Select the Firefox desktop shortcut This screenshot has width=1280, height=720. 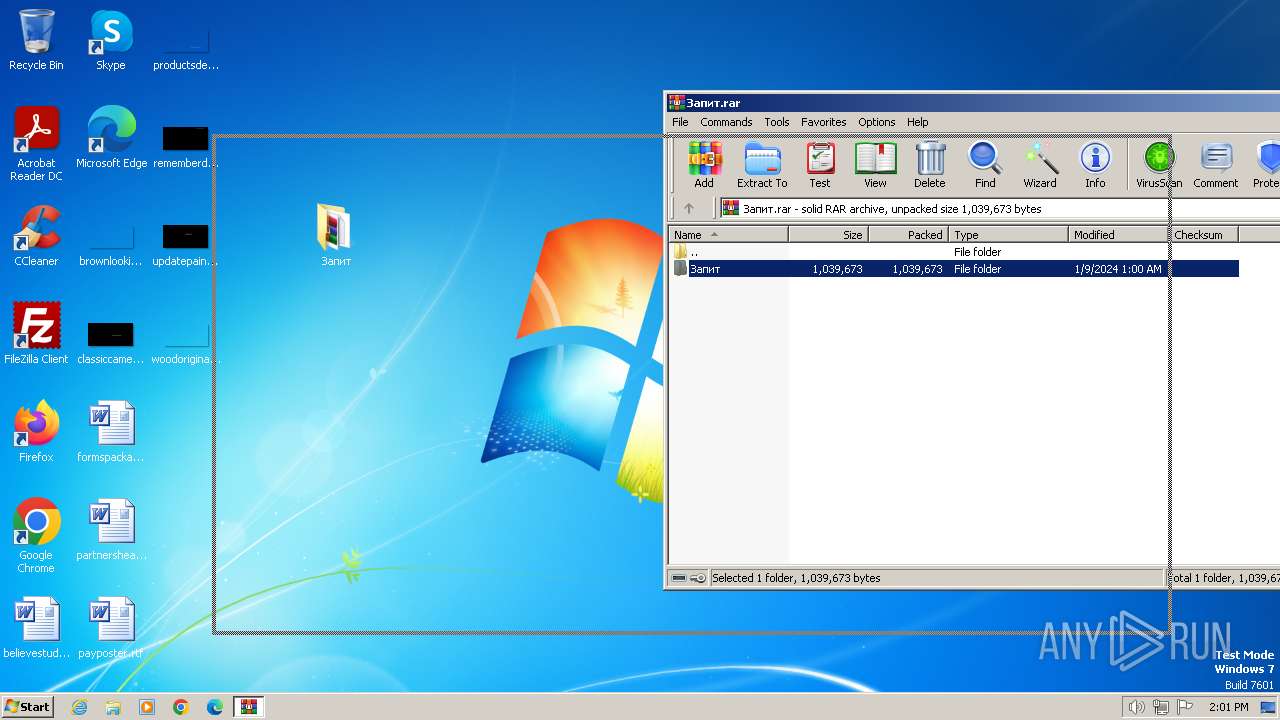click(36, 432)
